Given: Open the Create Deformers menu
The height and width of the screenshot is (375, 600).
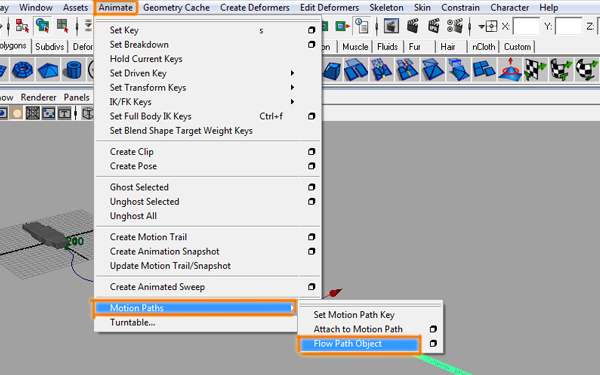Looking at the screenshot, I should pos(255,7).
